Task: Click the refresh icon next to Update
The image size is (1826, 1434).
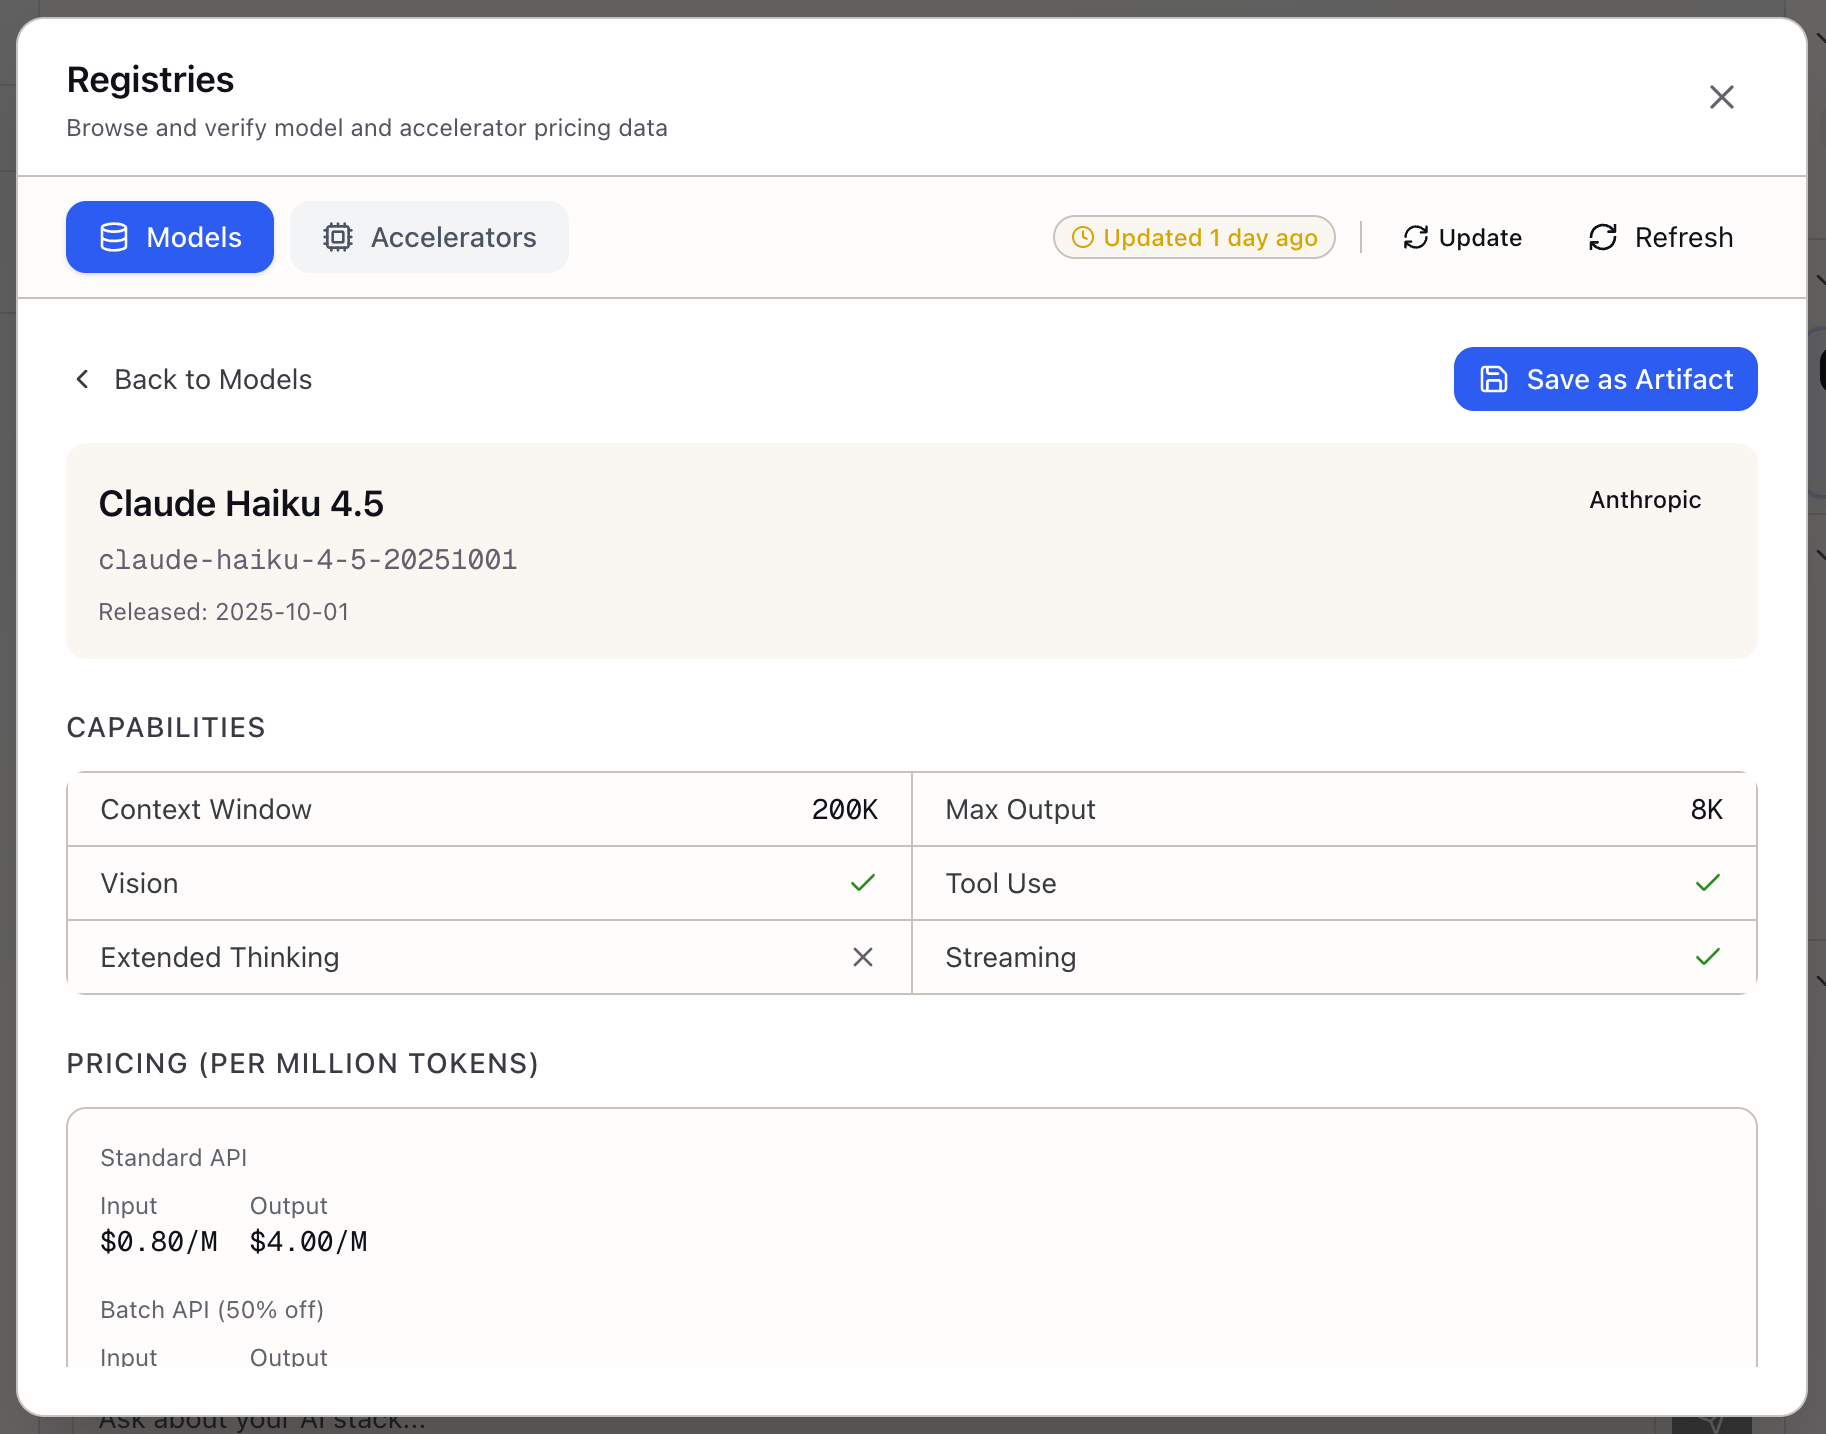Action: (1415, 237)
